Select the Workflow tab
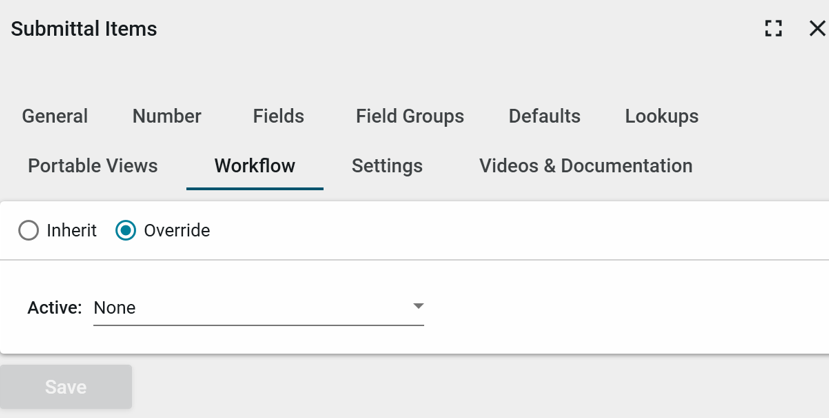 pos(255,166)
